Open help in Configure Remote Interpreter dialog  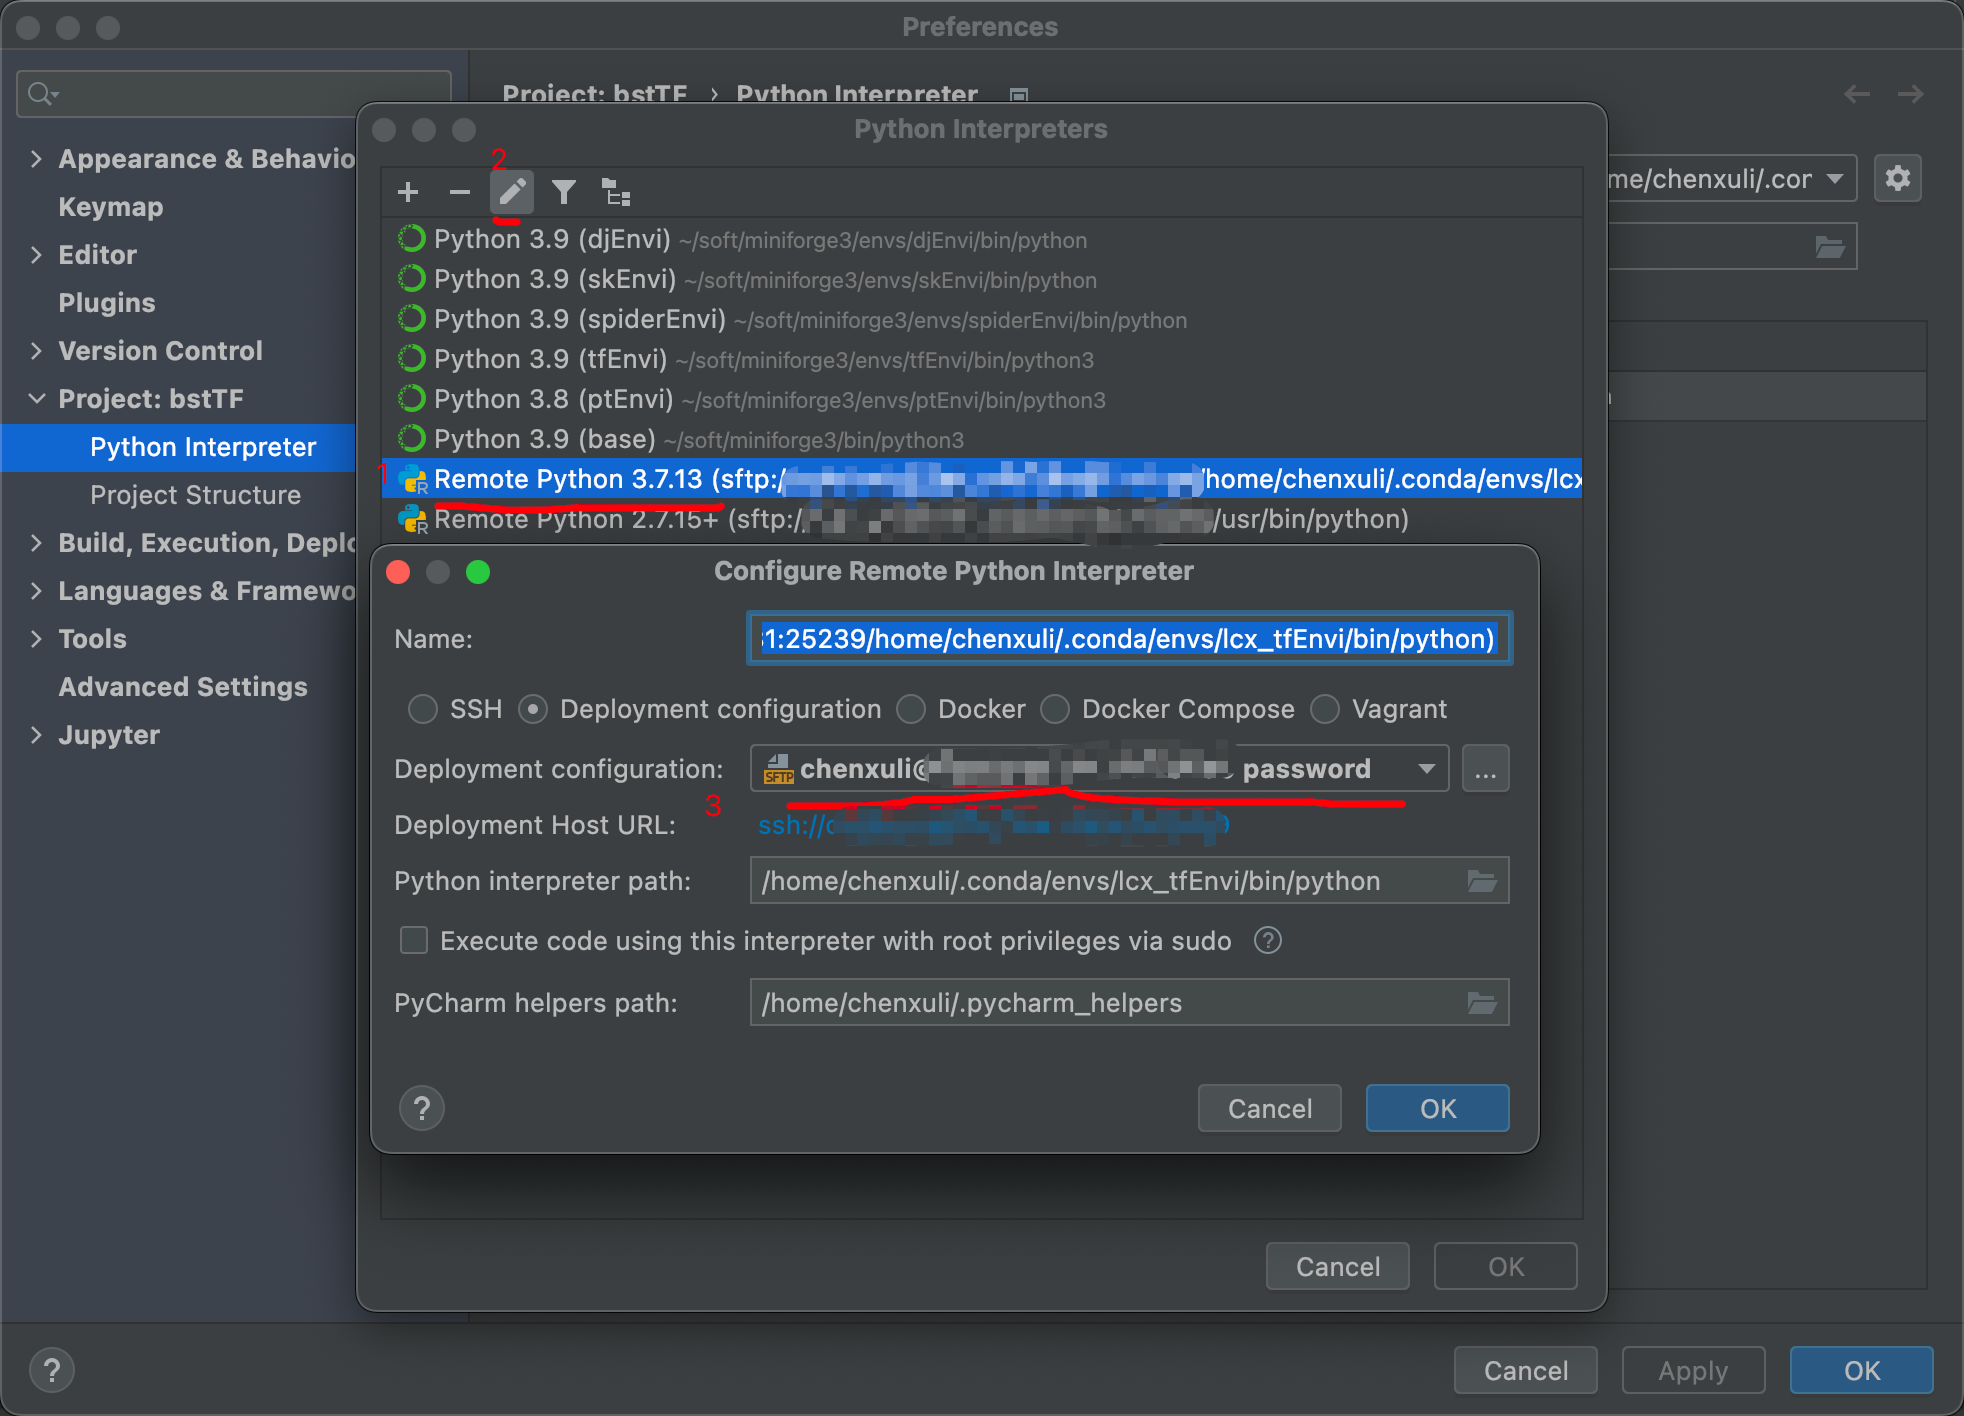[422, 1108]
